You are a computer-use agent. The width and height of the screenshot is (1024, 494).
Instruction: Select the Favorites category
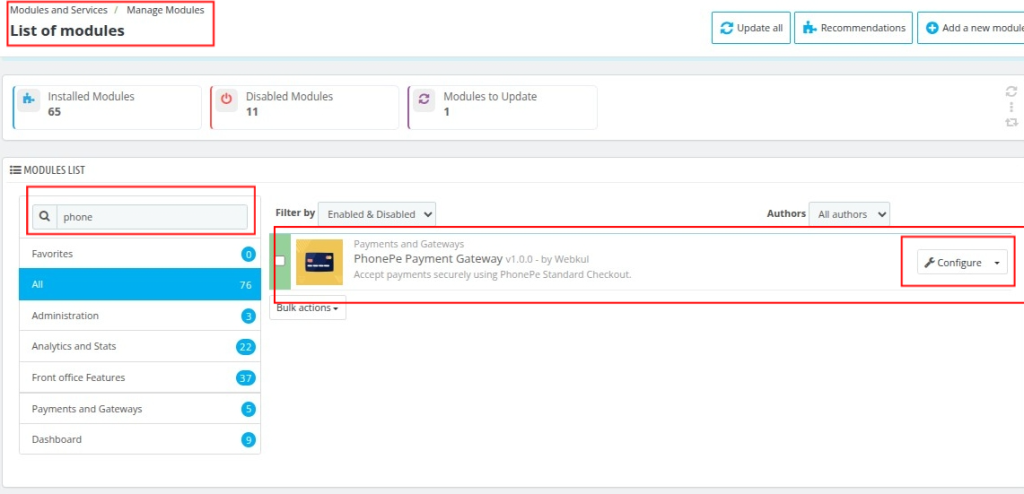click(140, 254)
